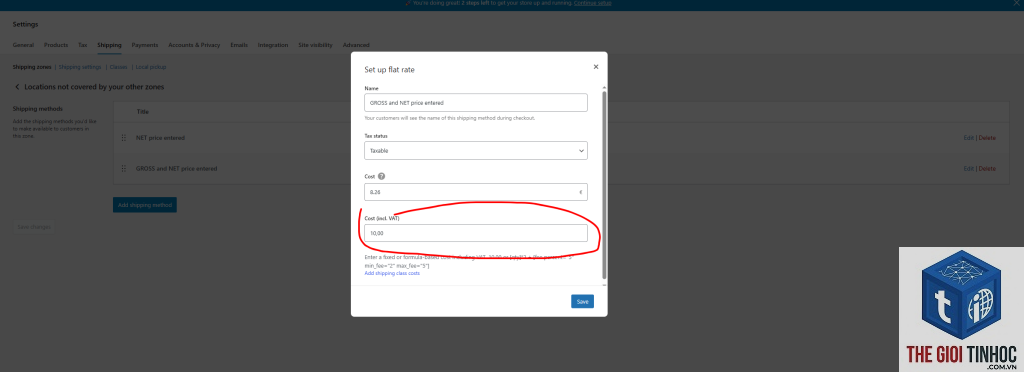Grab the drag handle for GROSS and NET price entered row
Screen dimensions: 1024x372
(x=123, y=168)
